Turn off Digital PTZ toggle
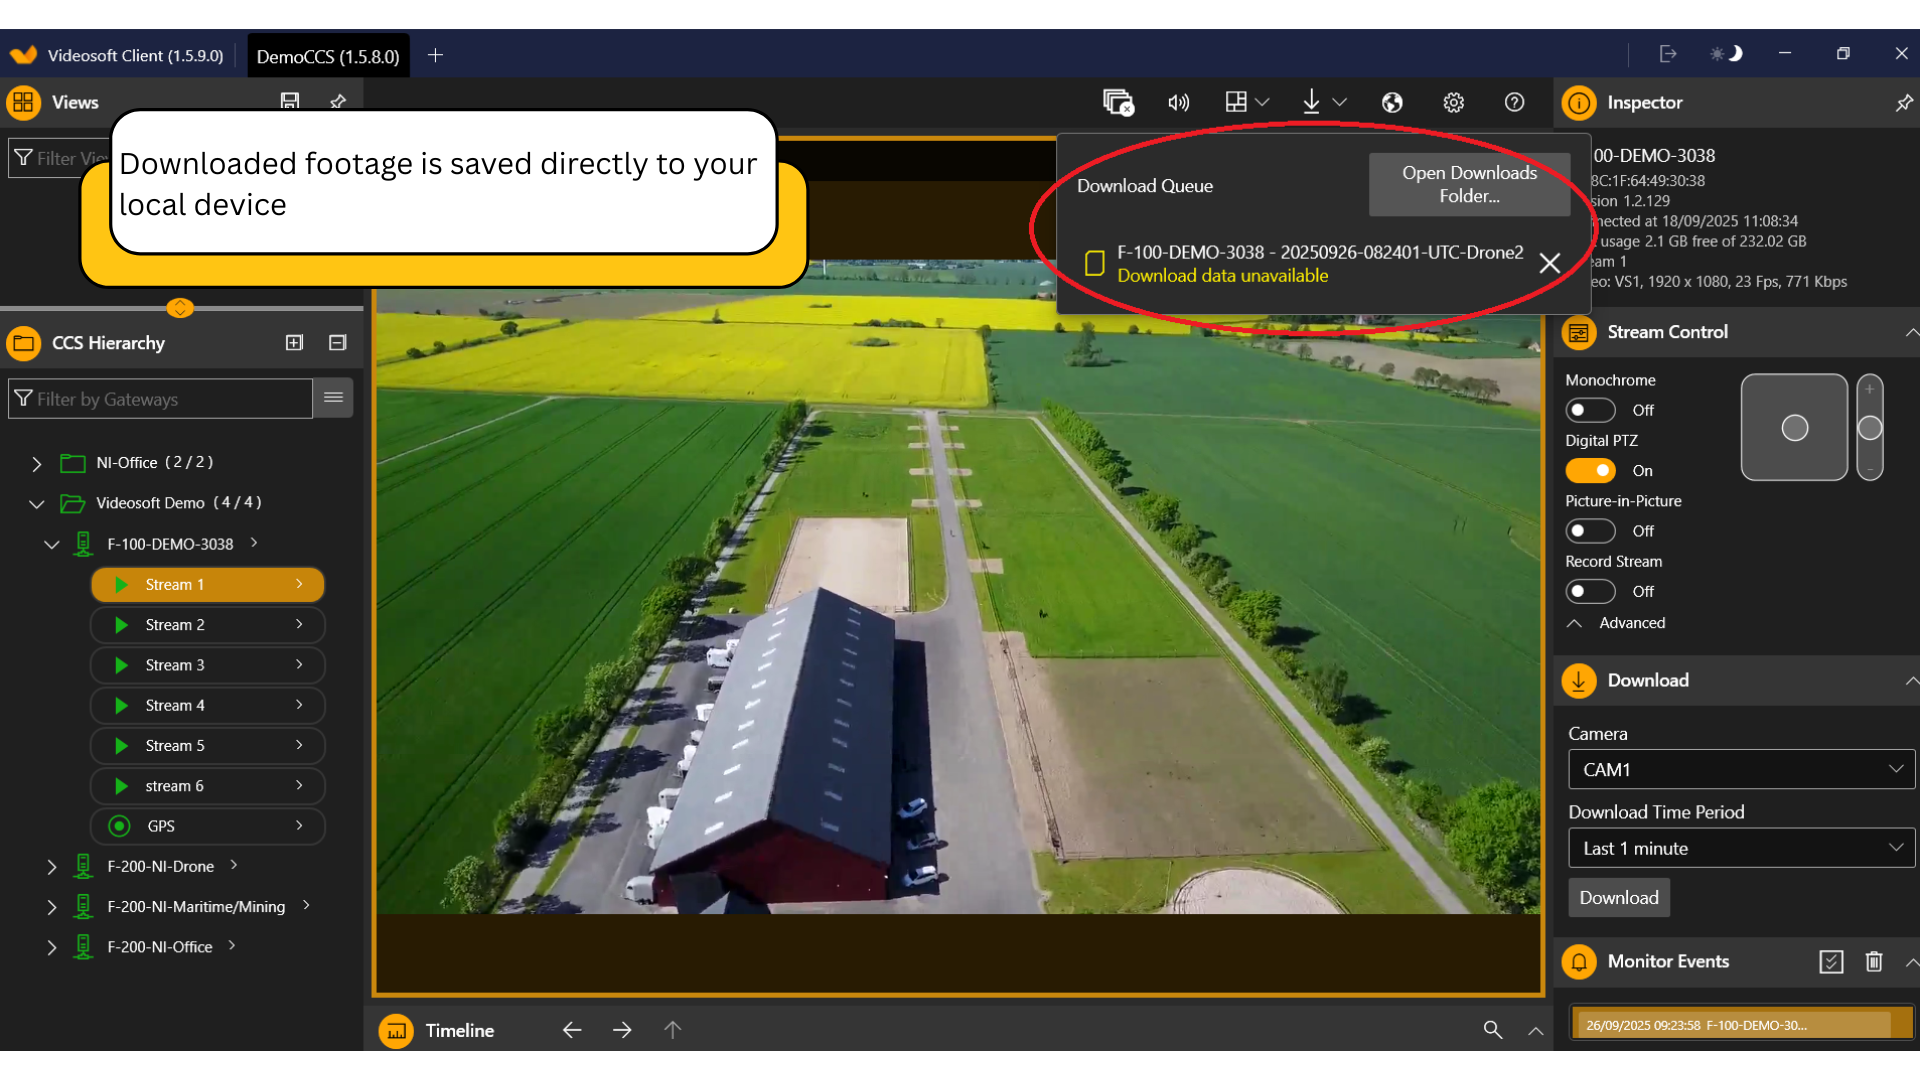This screenshot has height=1080, width=1920. point(1590,470)
